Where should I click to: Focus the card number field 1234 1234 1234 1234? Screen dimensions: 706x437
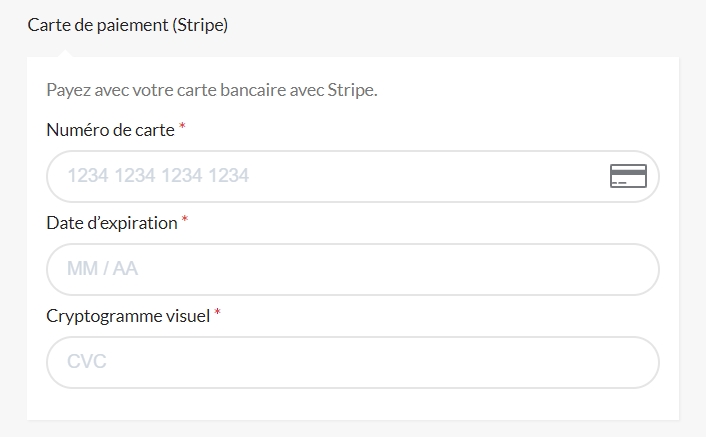tap(353, 176)
